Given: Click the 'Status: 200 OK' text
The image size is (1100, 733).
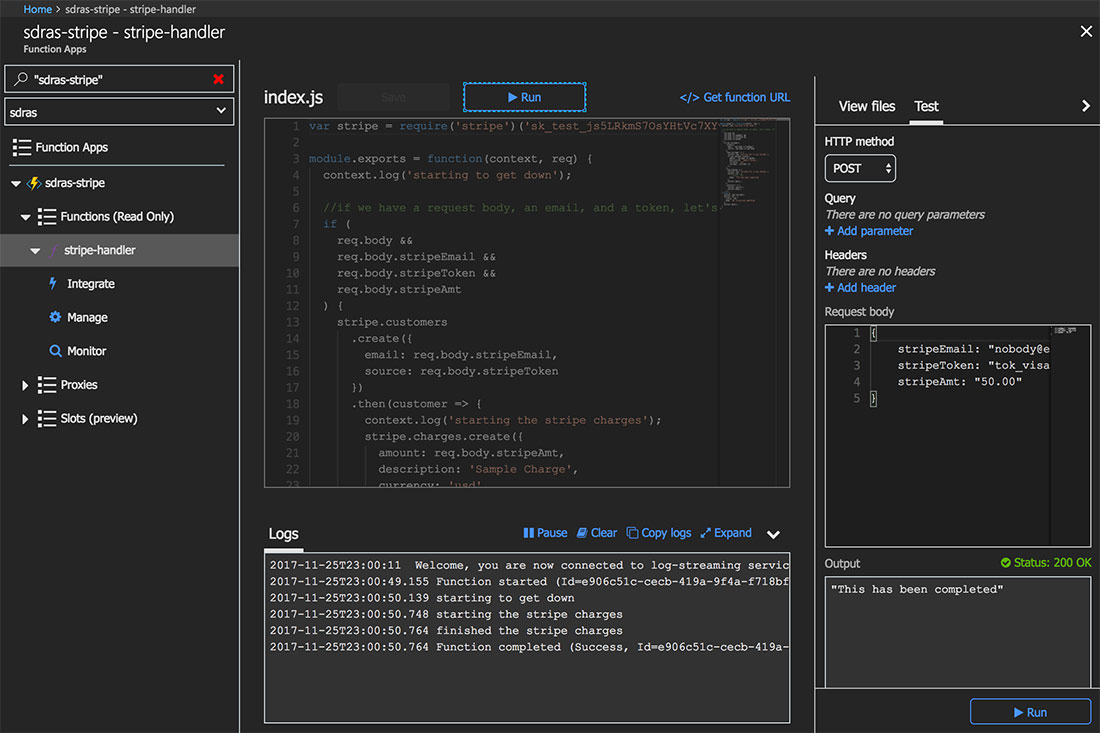Looking at the screenshot, I should click(x=1052, y=563).
